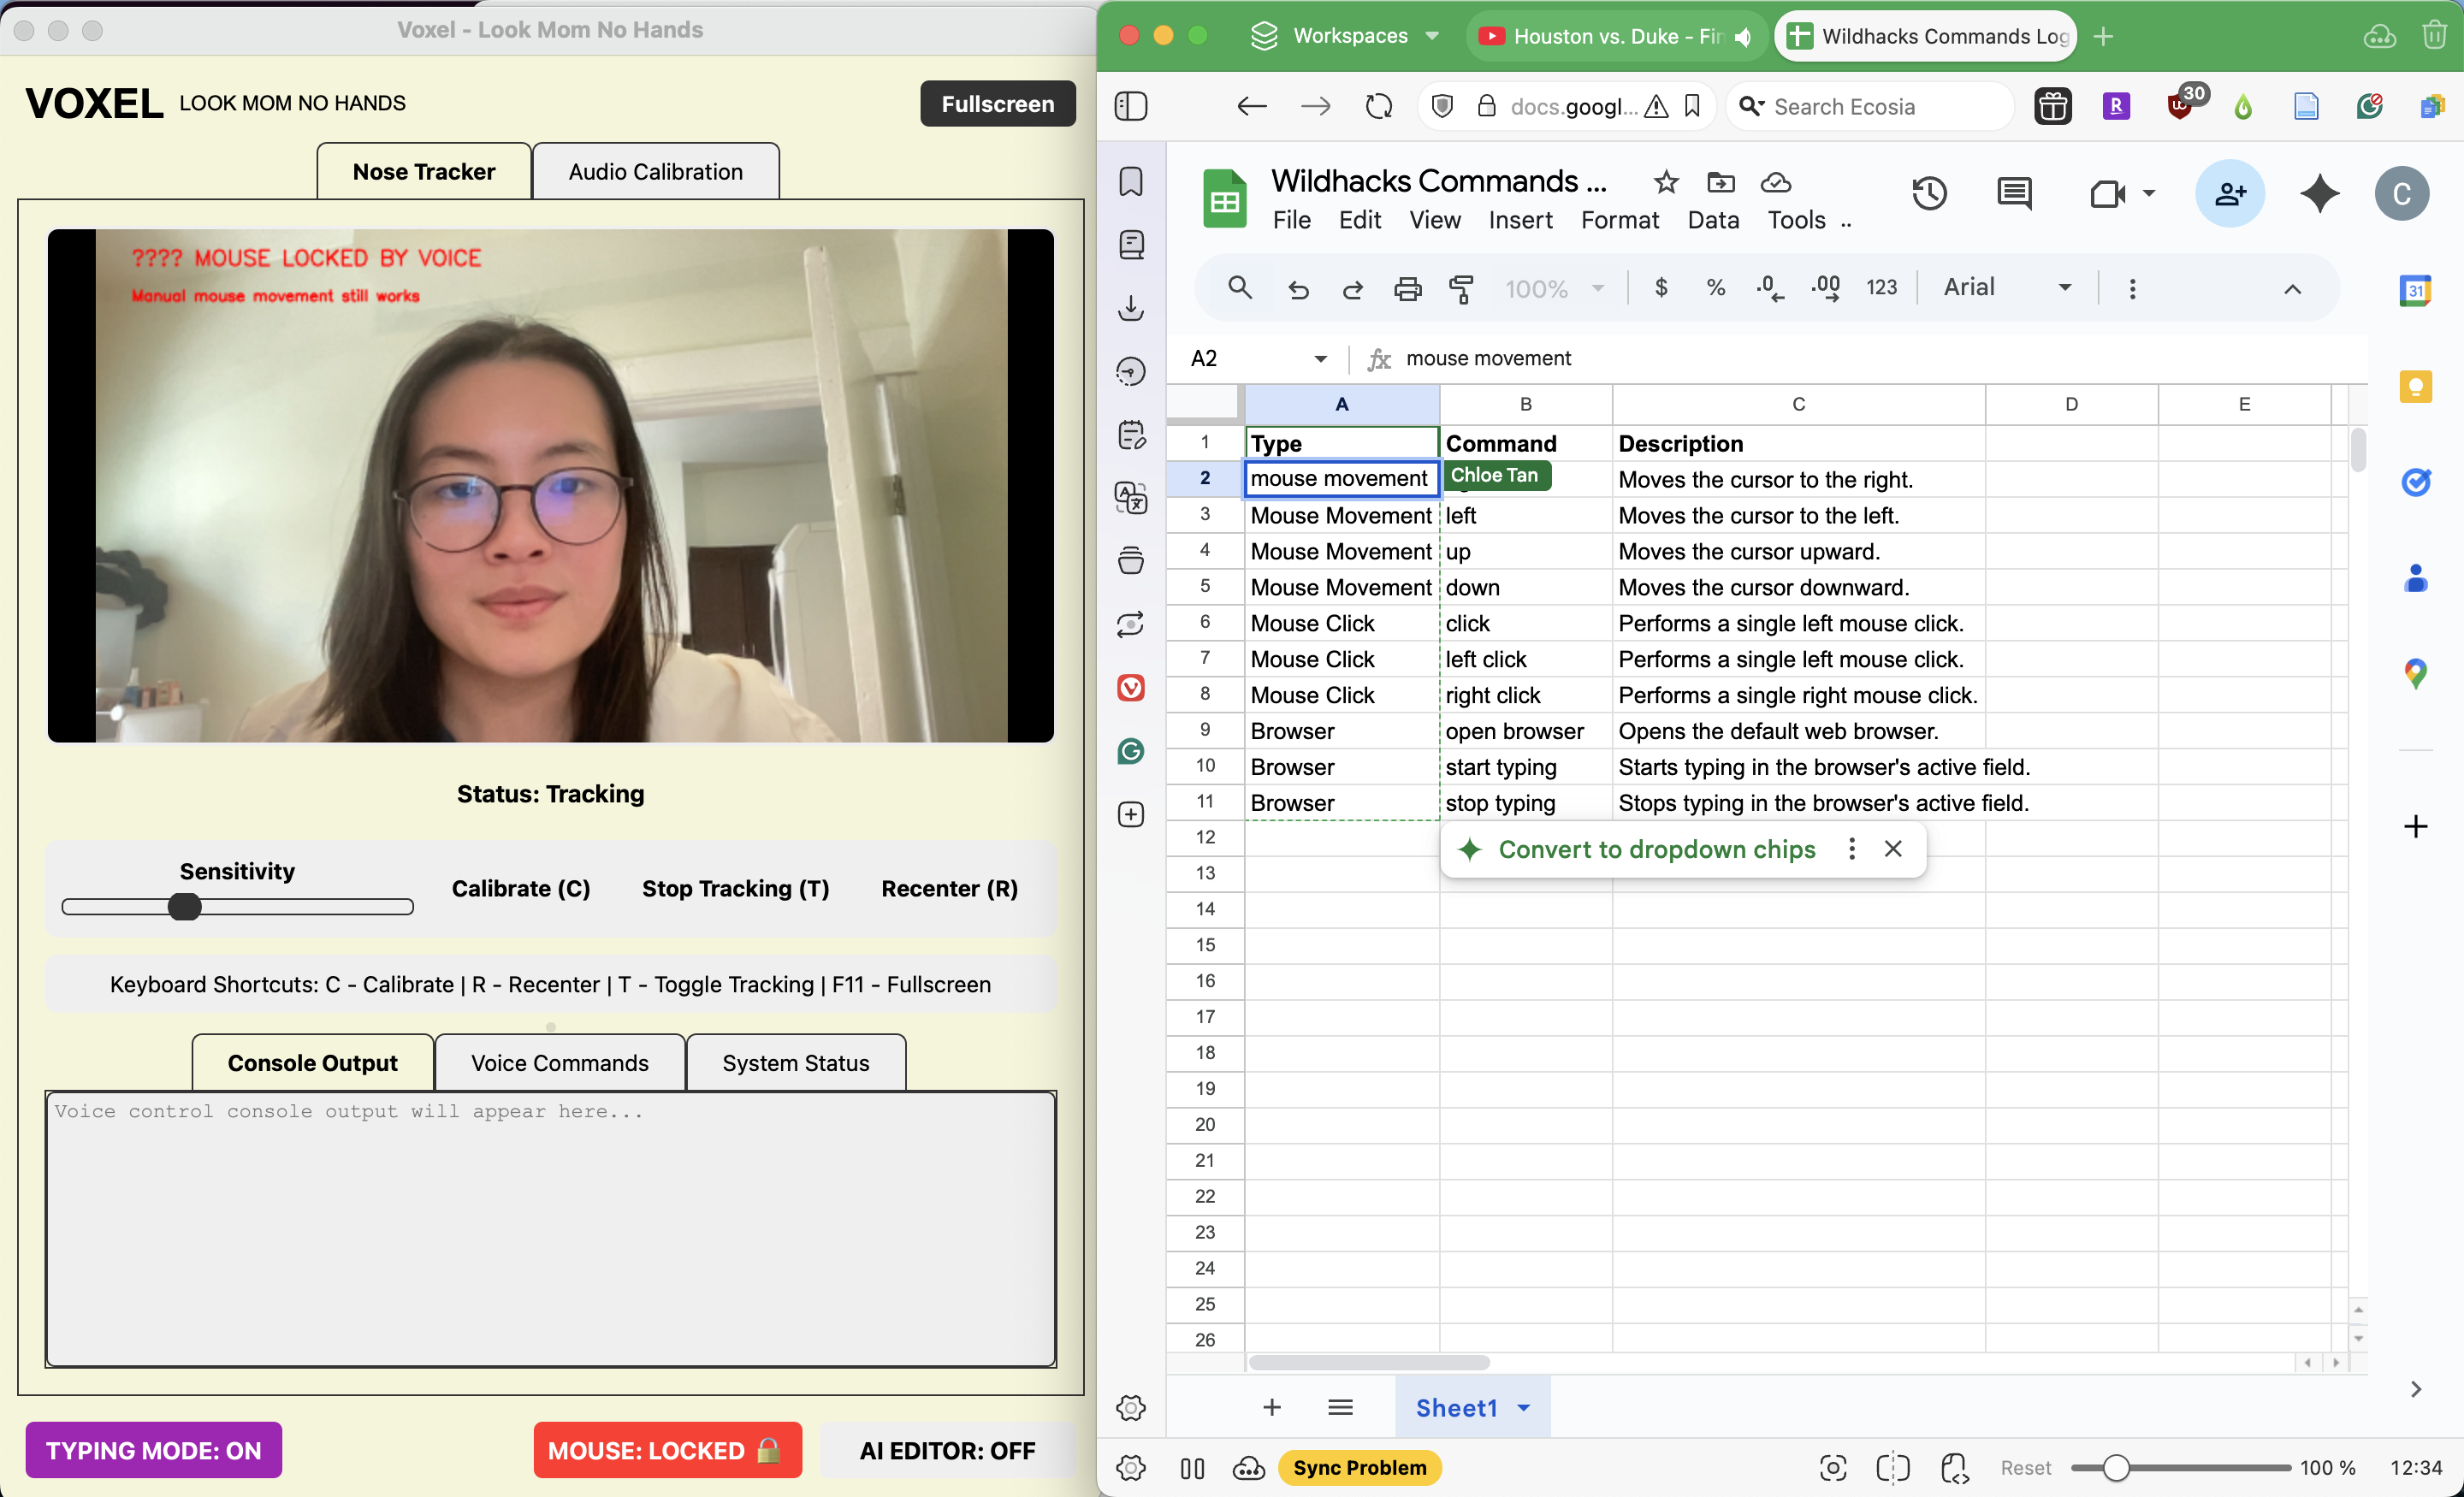Click Convert to dropdown chips
Image resolution: width=2464 pixels, height=1497 pixels.
[x=1656, y=849]
